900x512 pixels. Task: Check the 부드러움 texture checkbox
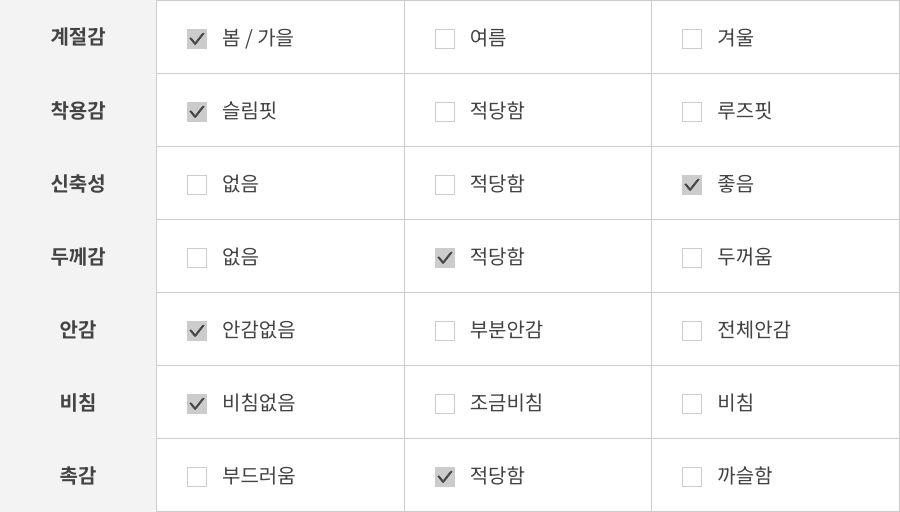tap(197, 477)
